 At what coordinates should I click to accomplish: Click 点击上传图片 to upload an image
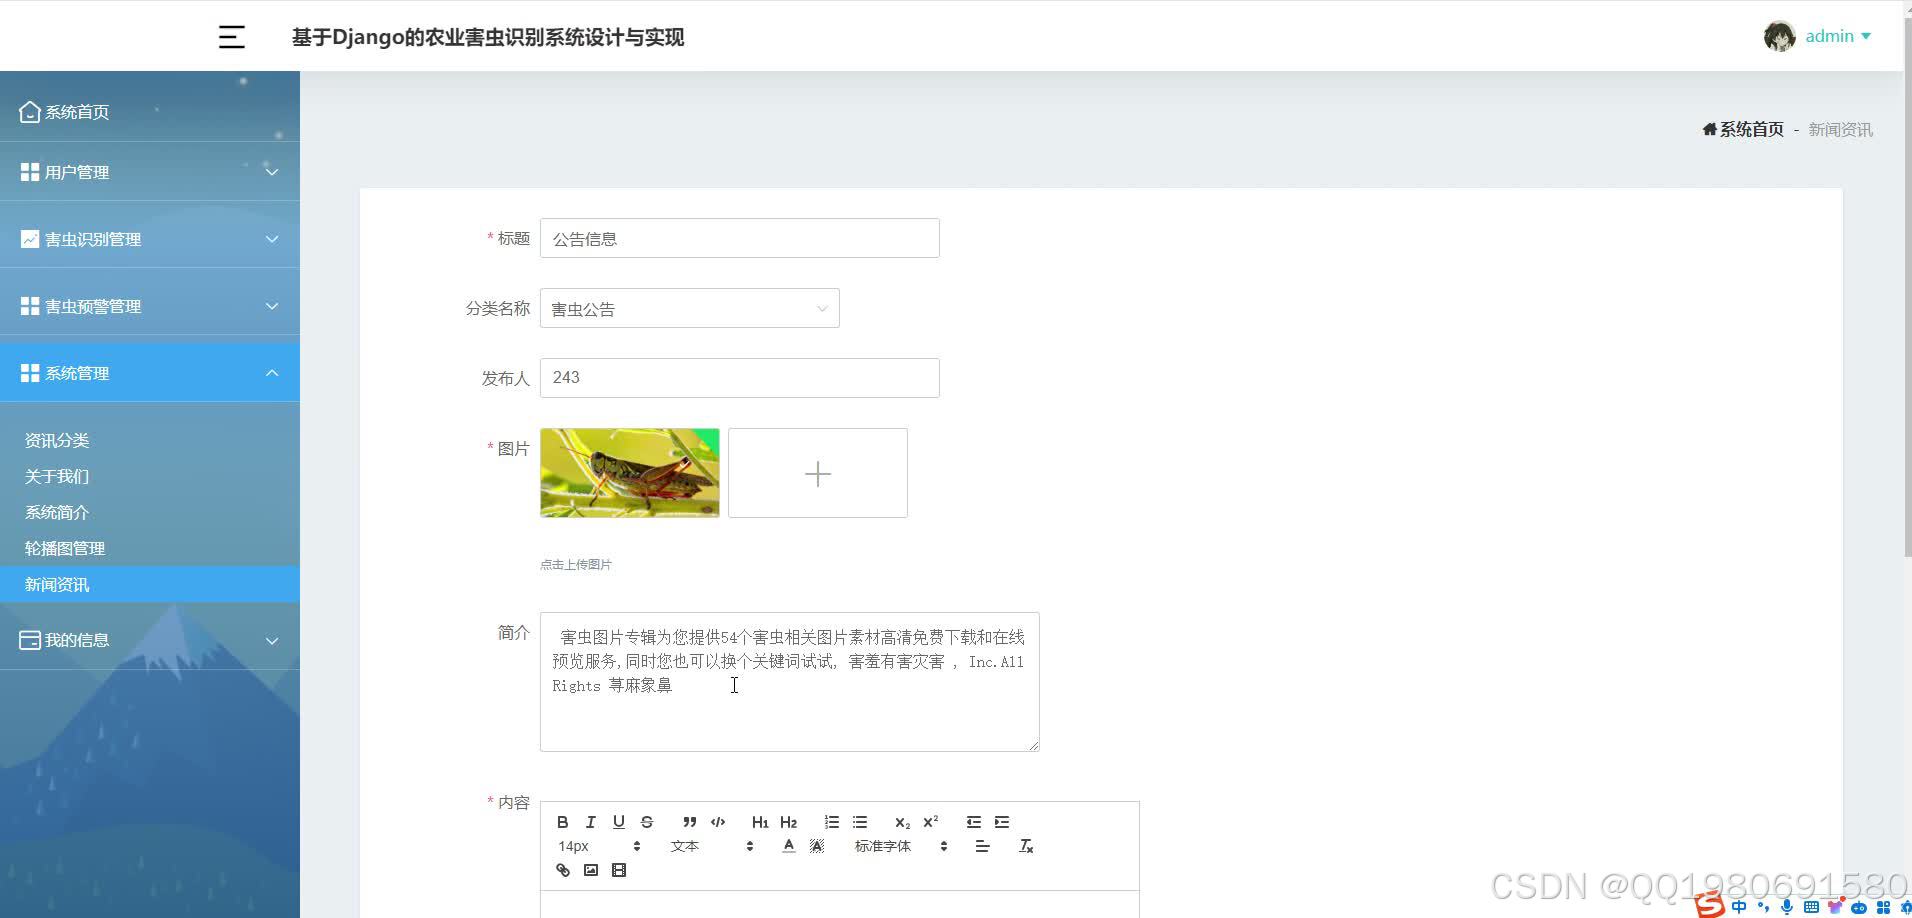[x=576, y=564]
